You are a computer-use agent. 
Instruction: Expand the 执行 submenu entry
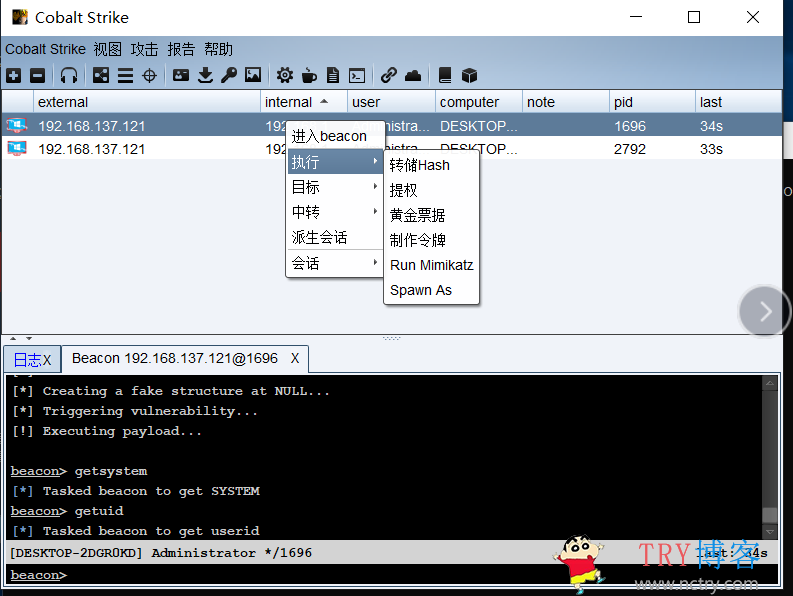335,162
